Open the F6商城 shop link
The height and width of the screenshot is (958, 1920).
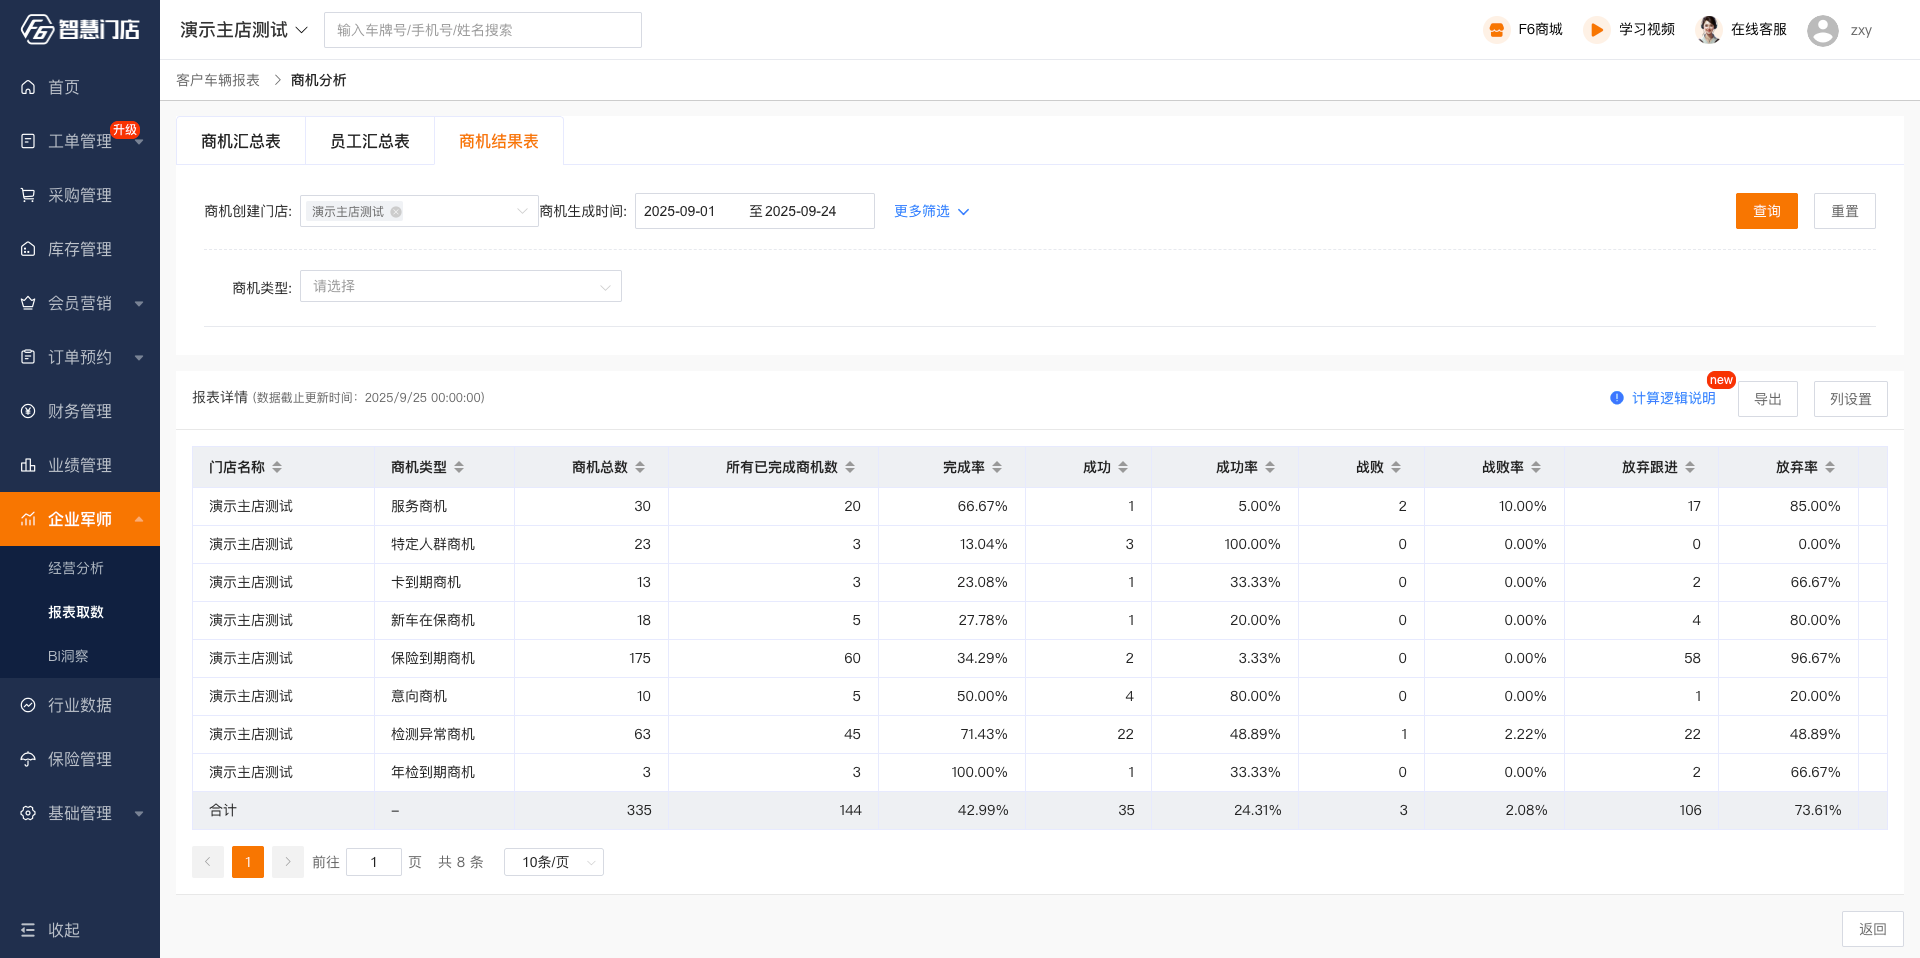tap(1523, 30)
